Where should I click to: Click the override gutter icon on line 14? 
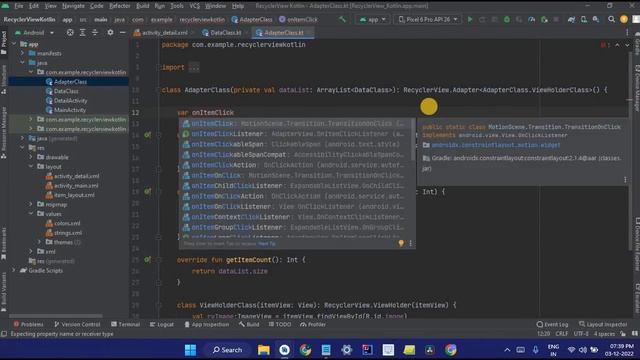[x=147, y=134]
